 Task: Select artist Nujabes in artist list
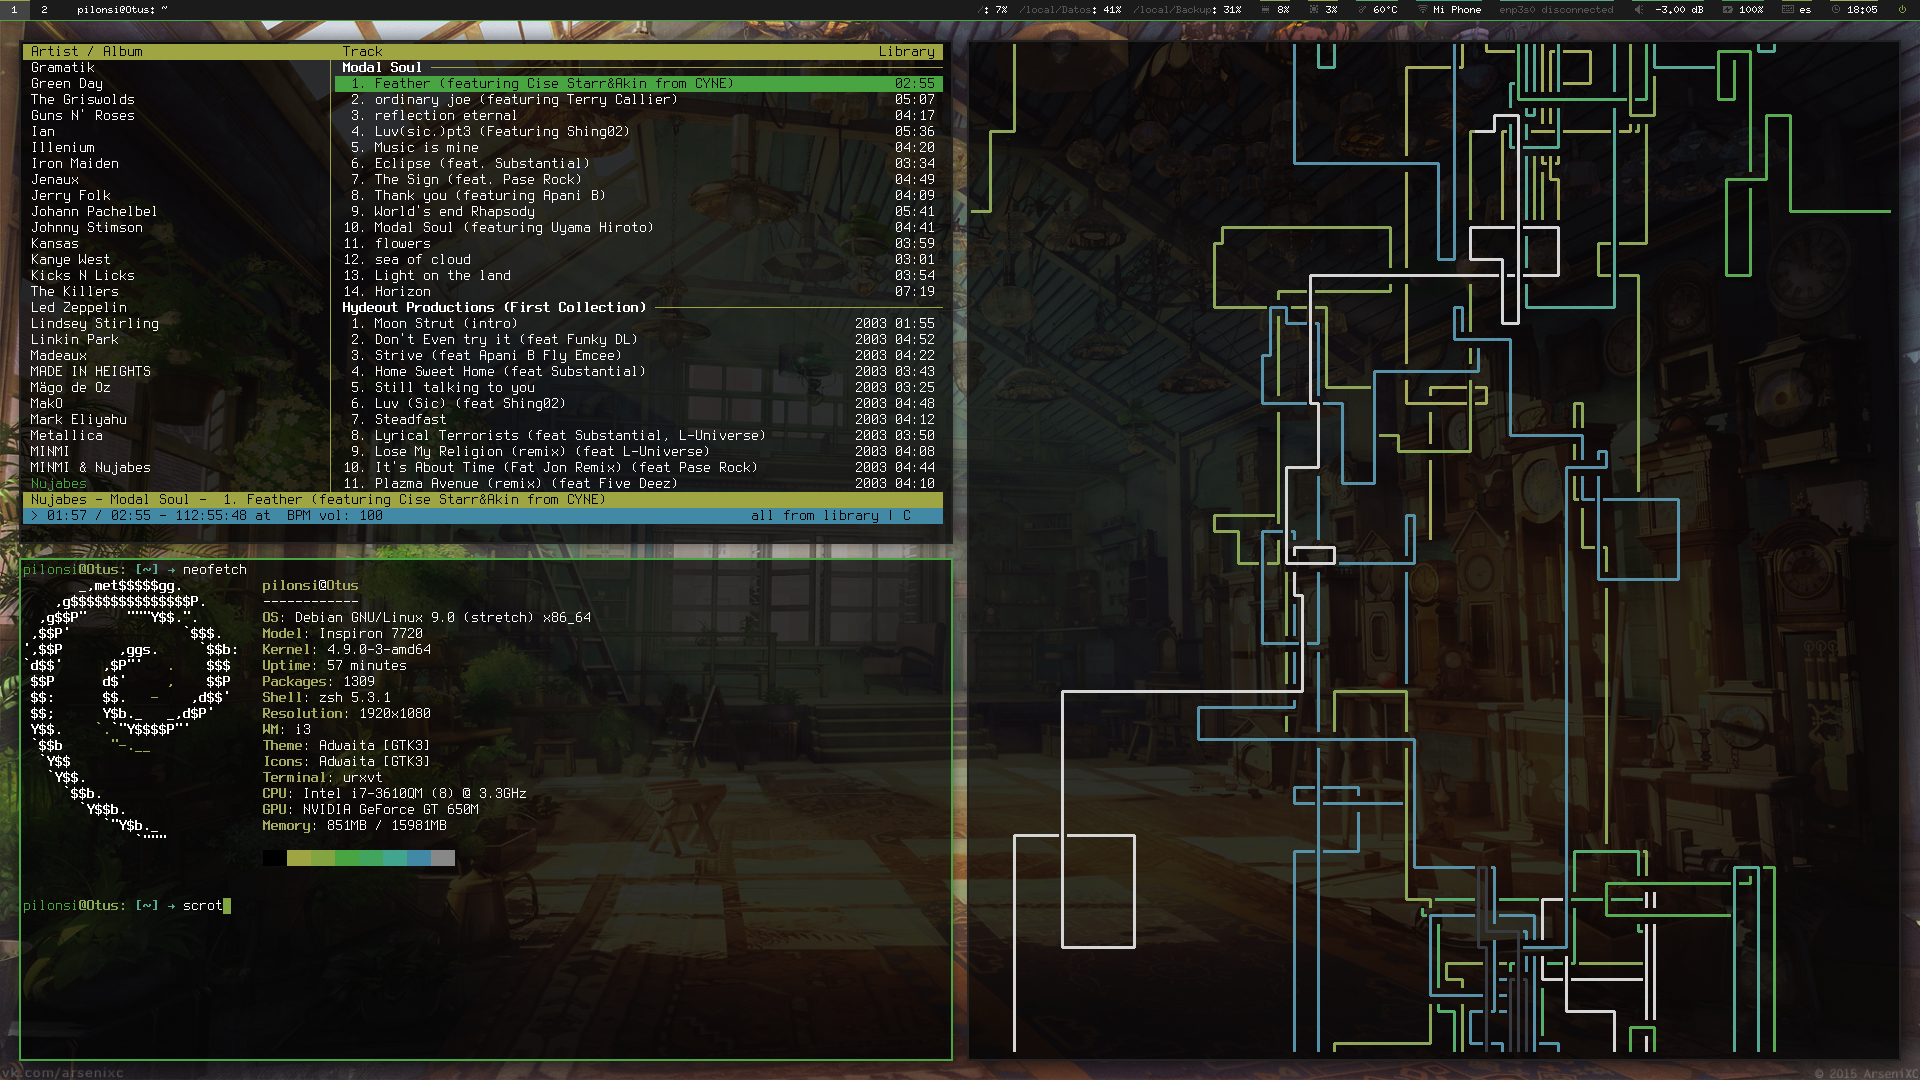pos(58,483)
